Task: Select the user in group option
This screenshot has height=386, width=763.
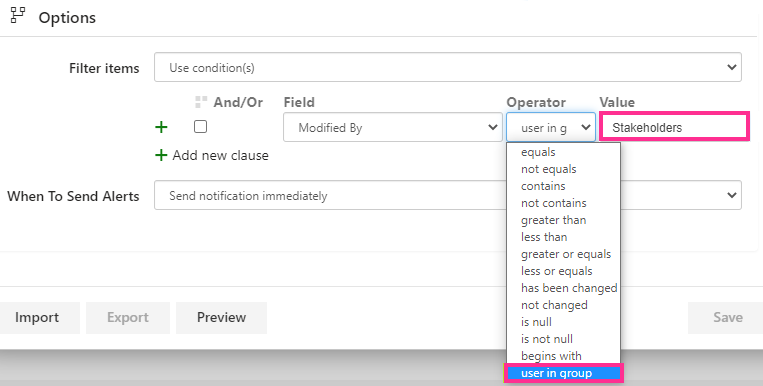Action: tap(563, 373)
